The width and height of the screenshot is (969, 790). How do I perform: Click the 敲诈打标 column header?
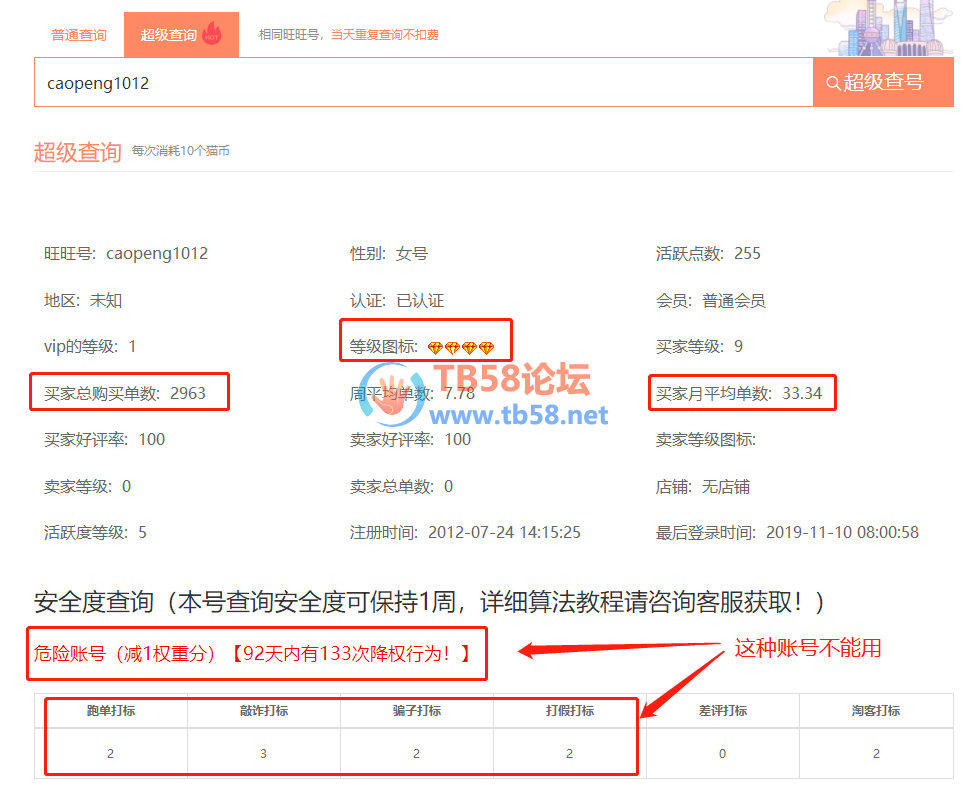(x=263, y=711)
